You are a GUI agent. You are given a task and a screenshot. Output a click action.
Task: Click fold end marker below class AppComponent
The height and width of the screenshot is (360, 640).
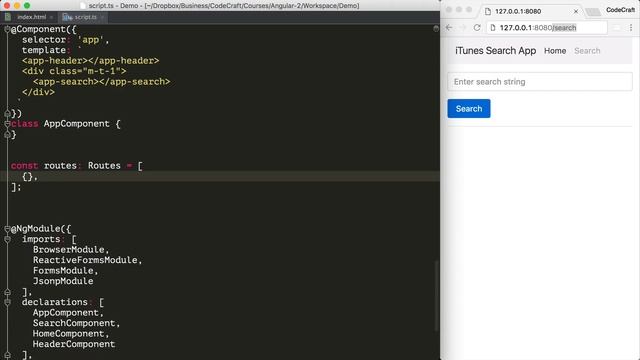point(7,134)
